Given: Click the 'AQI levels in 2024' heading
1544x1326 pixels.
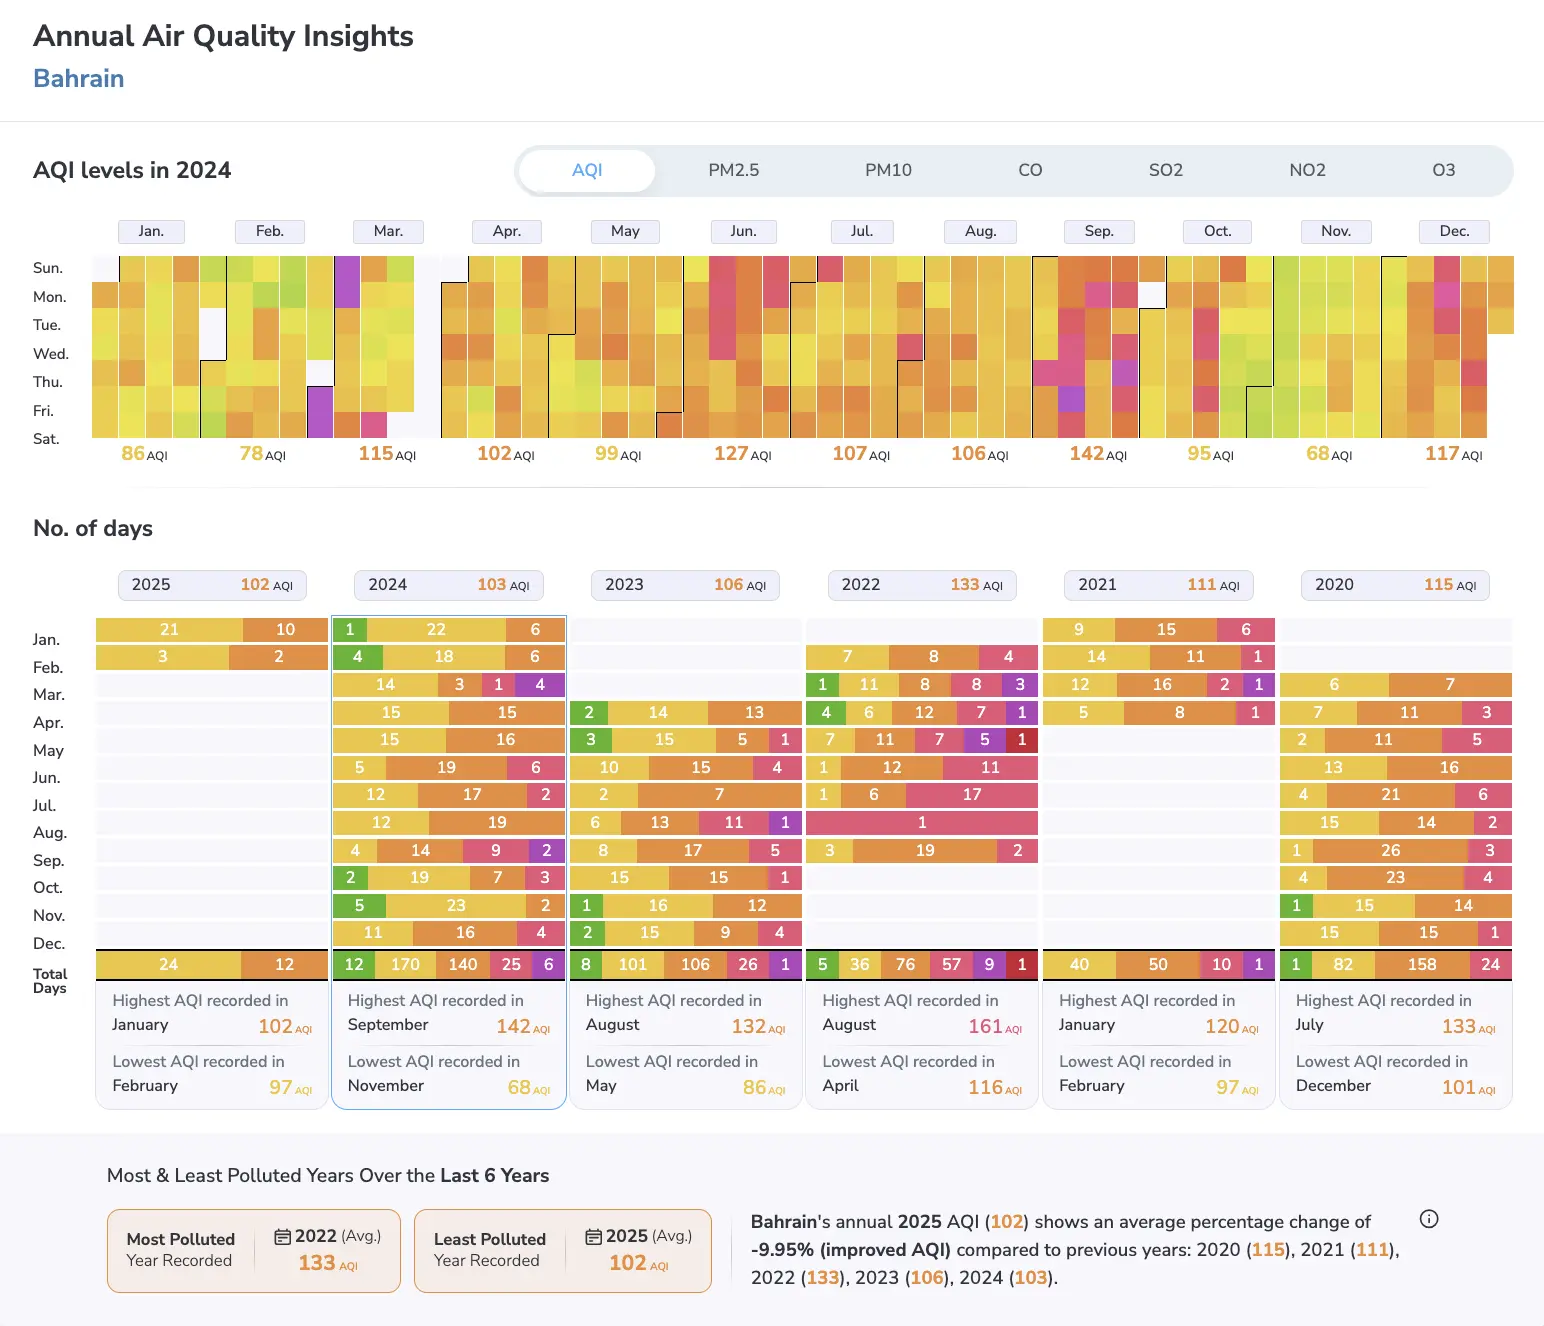Looking at the screenshot, I should pos(132,170).
